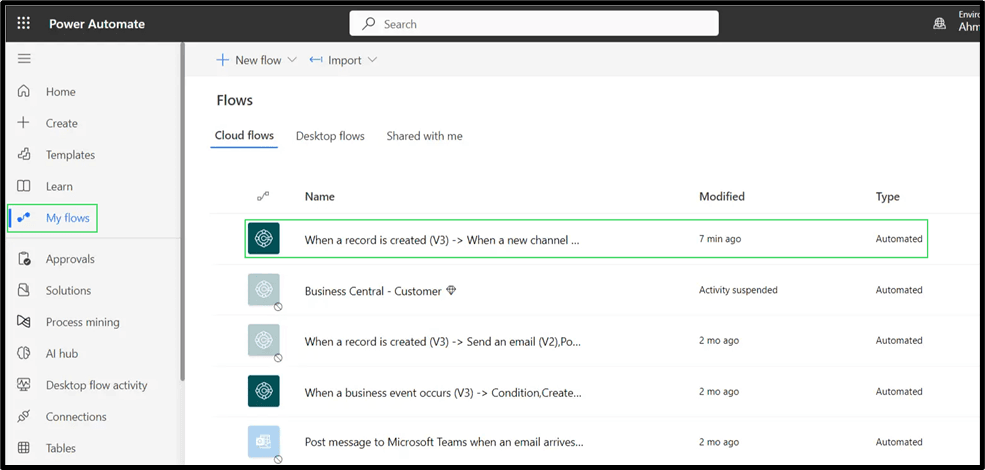The image size is (985, 470).
Task: Select the Cloud flows tab
Action: 244,136
